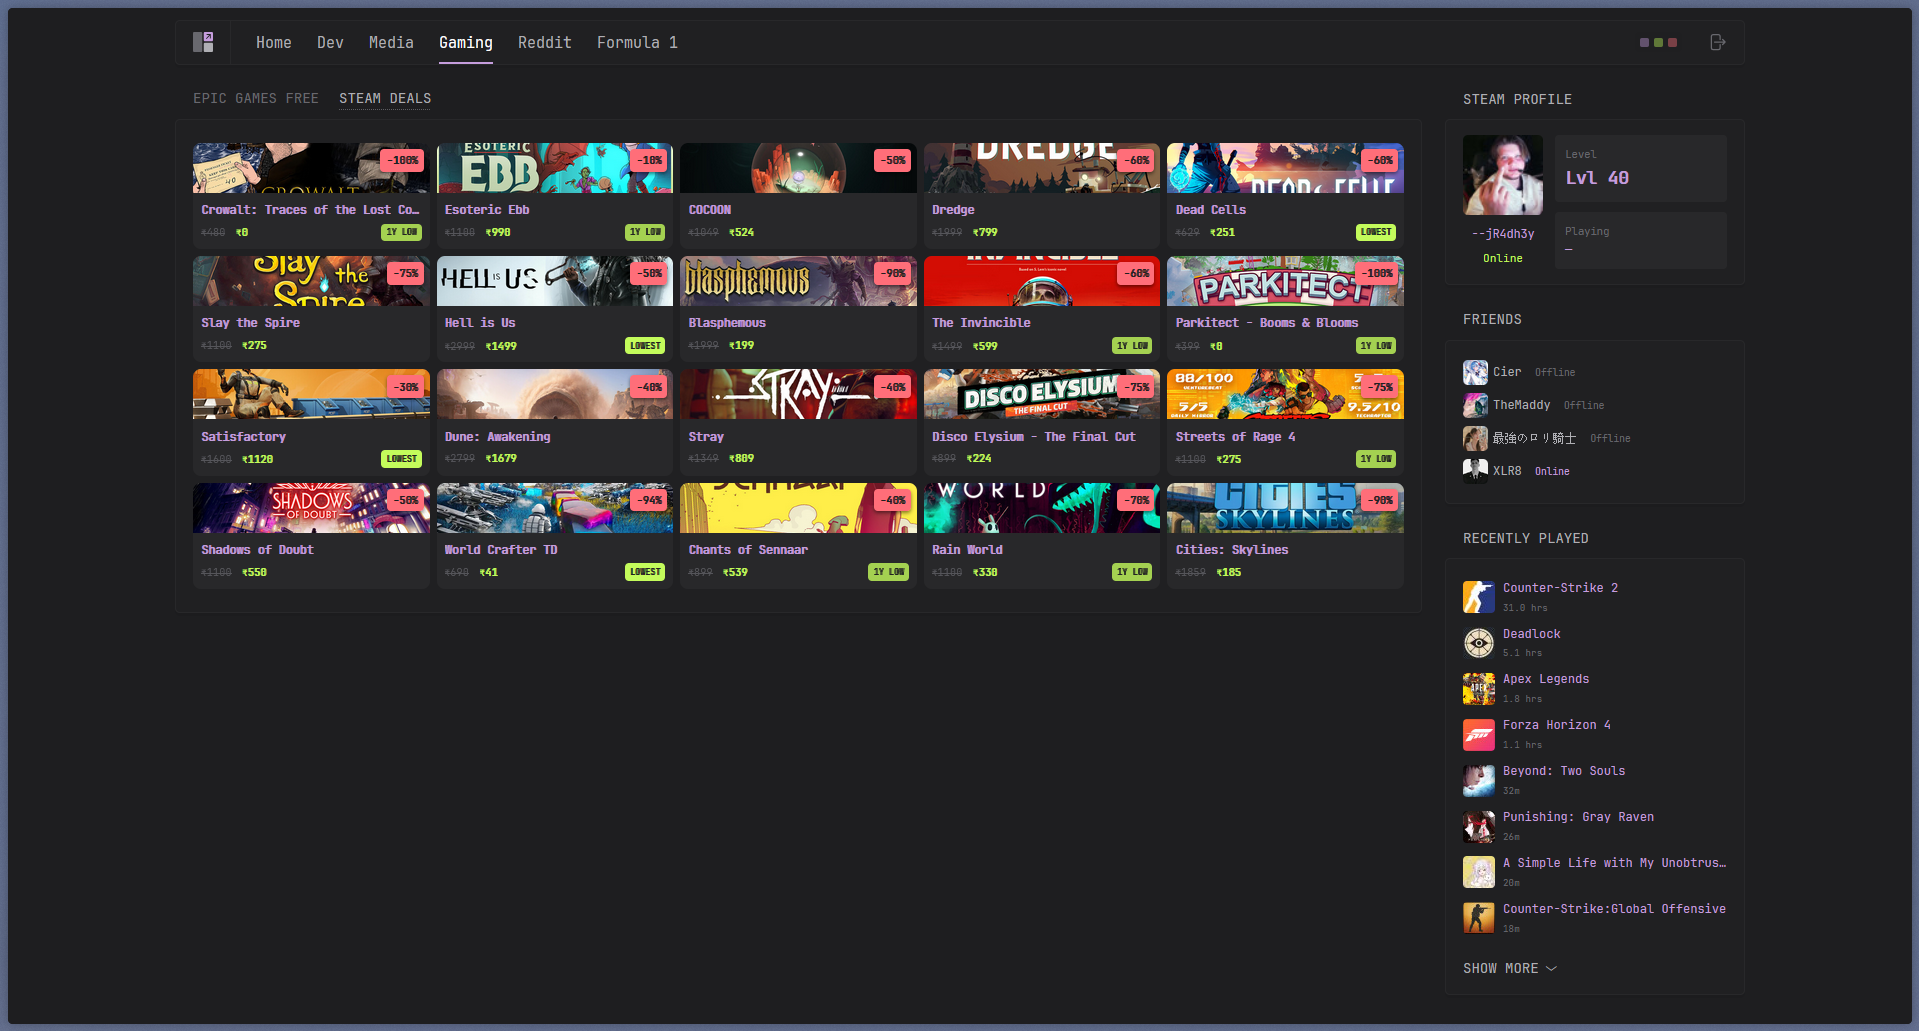Open XLR8's friend avatar
Screen dimensions: 1919x1031
[1475, 470]
